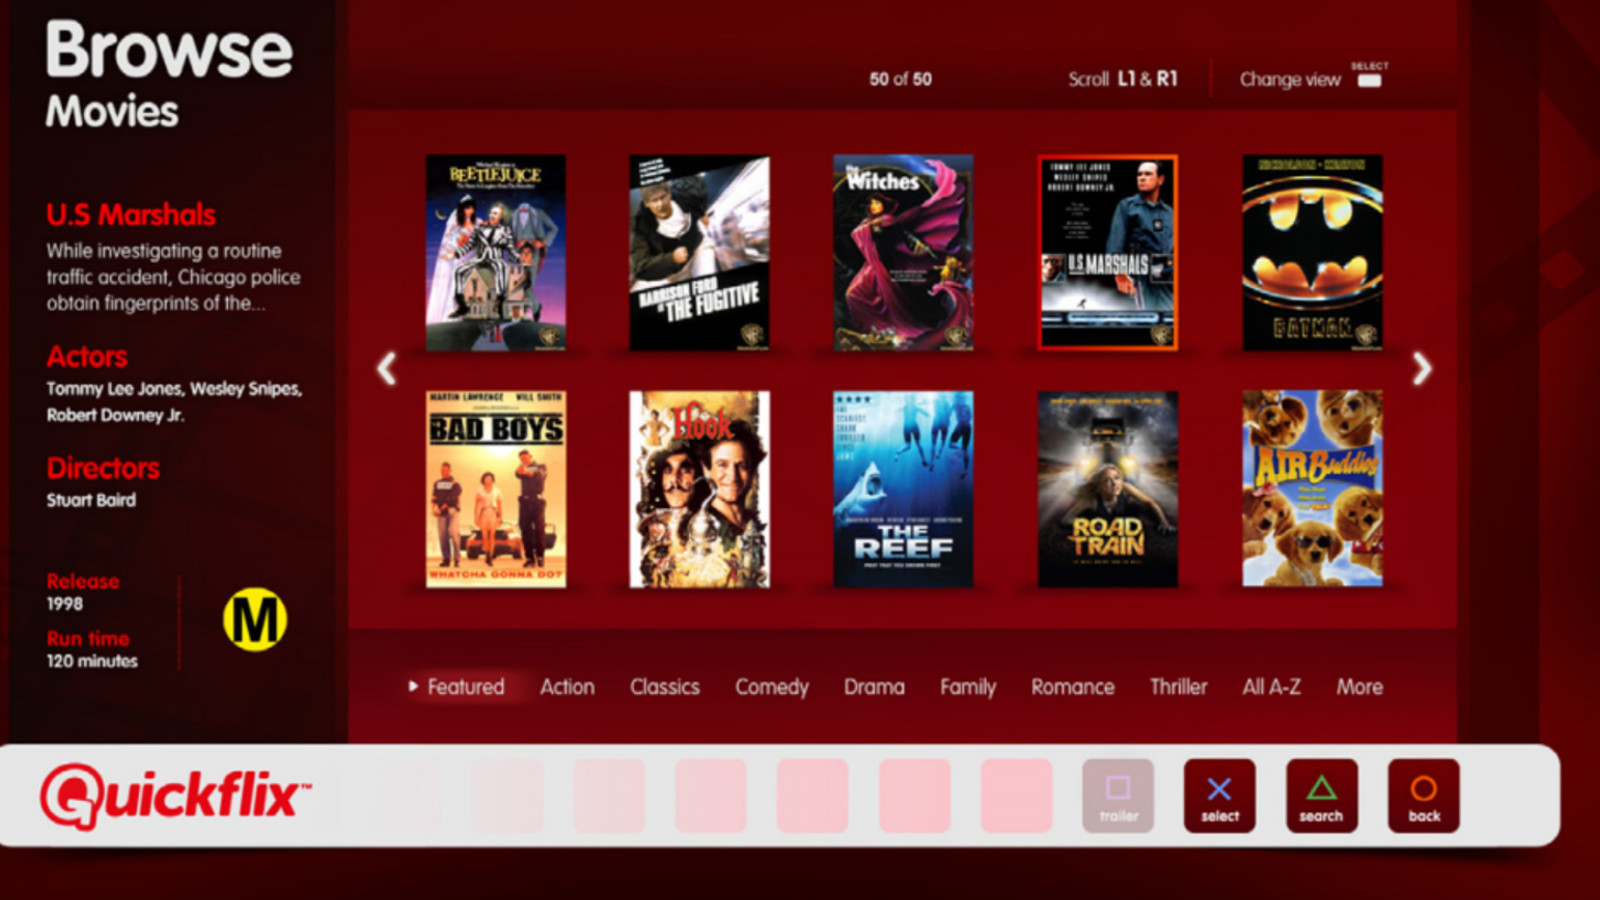This screenshot has width=1600, height=900.
Task: Open the Hook movie poster
Action: coord(700,489)
